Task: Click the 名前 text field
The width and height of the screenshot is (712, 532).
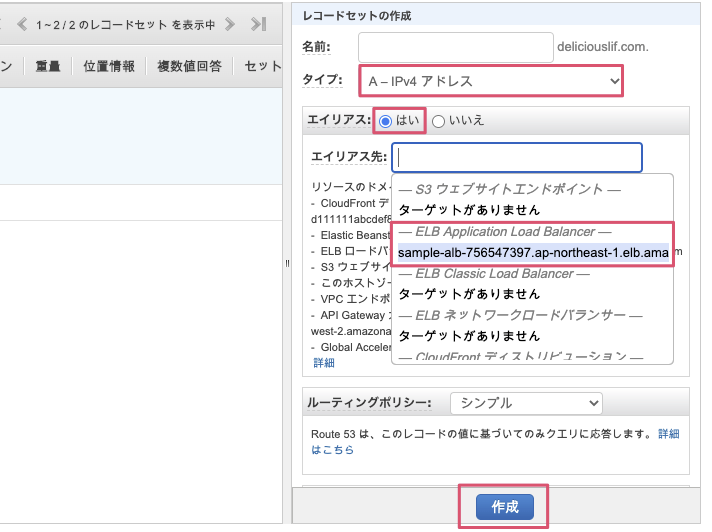Action: 455,47
